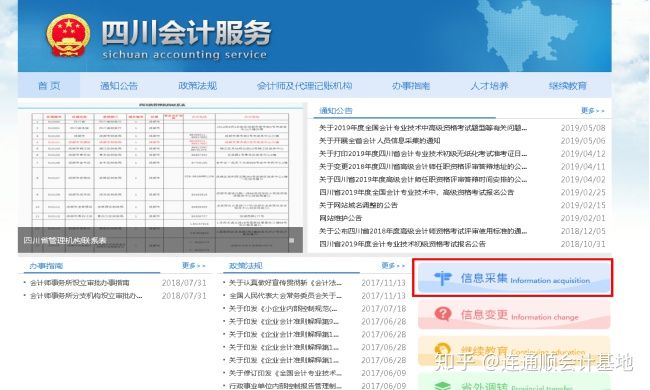Open notice 关于打印2019年度四川省会计专业技术初级无纸化考试准考证

(423, 153)
